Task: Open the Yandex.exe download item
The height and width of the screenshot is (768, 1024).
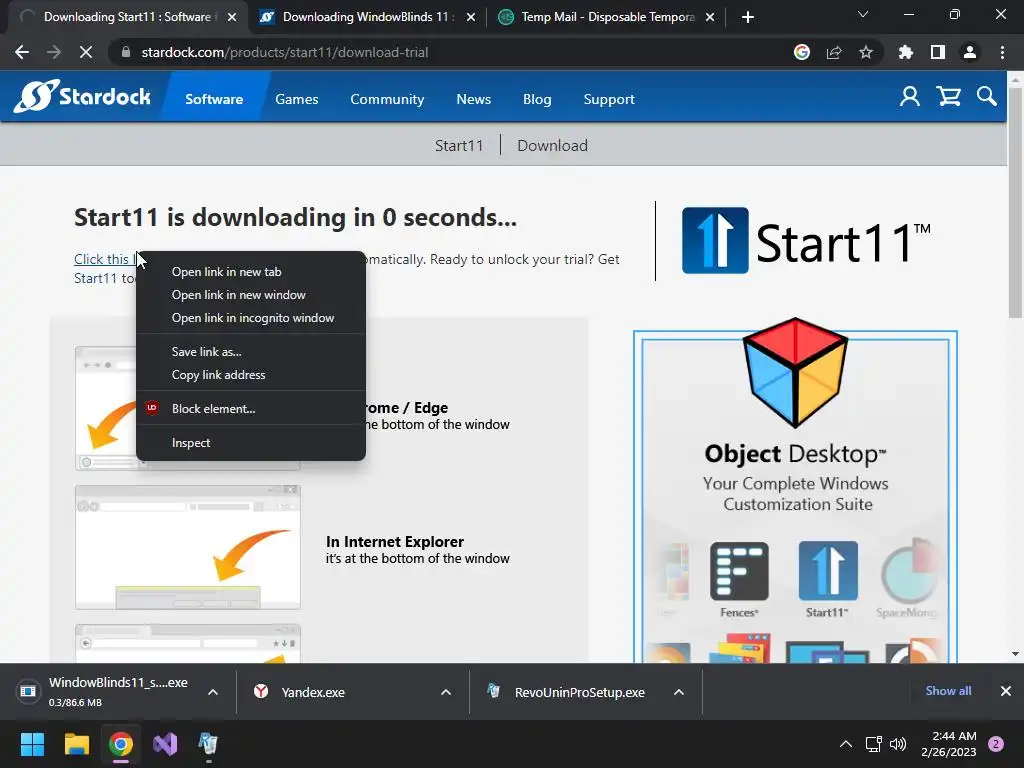Action: 340,692
